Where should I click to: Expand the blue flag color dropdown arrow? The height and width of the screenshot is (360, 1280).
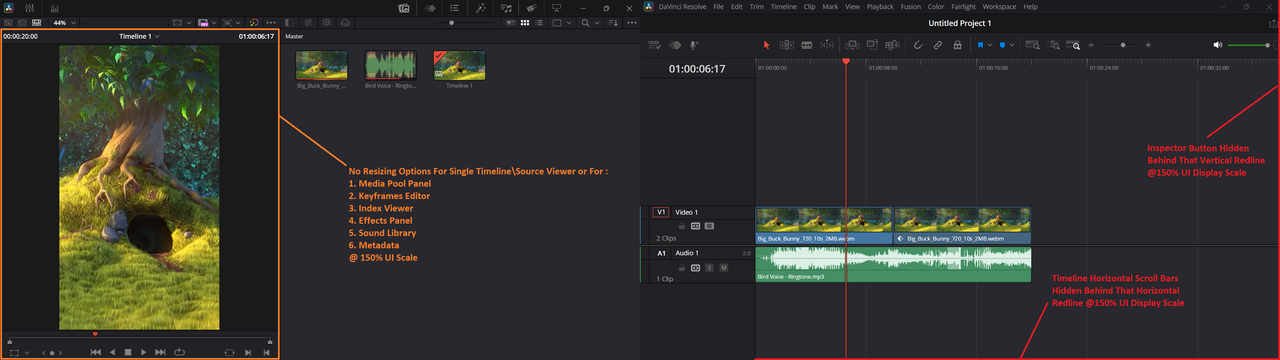990,45
